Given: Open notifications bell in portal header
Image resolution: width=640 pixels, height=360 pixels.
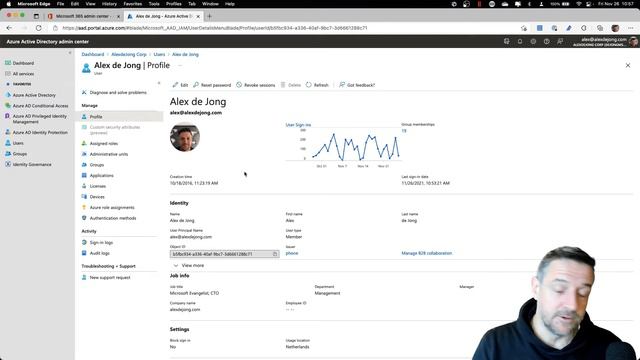Looking at the screenshot, I should coord(520,42).
